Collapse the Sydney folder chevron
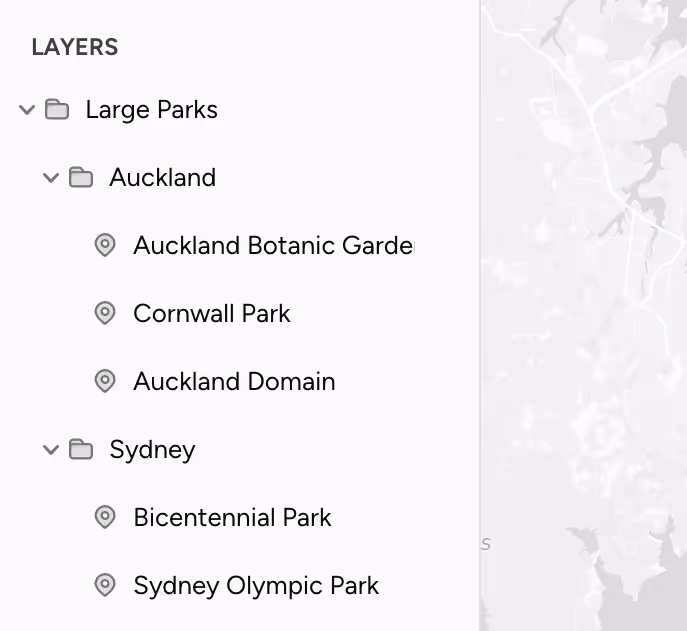This screenshot has width=687, height=631. tap(51, 450)
